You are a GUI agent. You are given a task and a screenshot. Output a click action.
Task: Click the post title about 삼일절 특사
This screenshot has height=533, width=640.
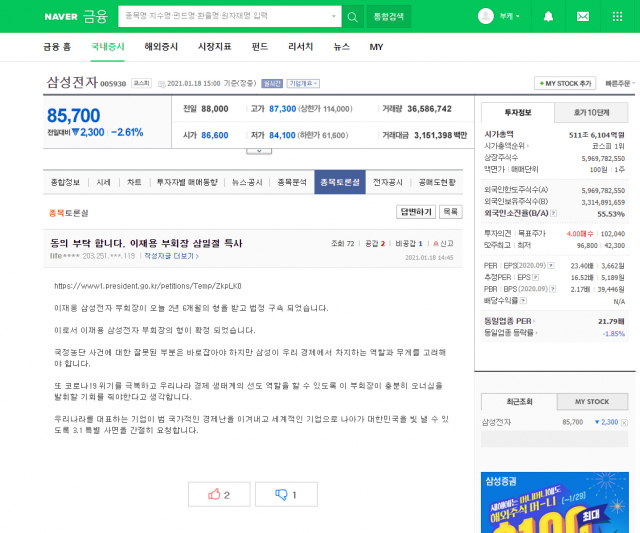pos(146,244)
